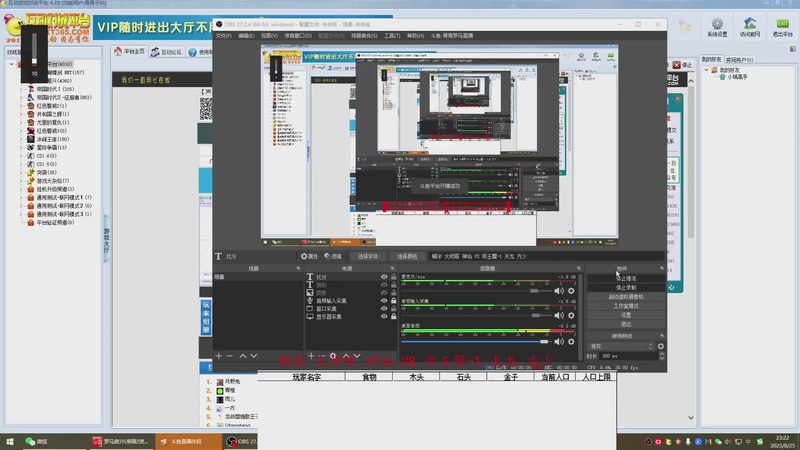Switch to 平台主页 tab
The height and width of the screenshot is (450, 800).
tap(129, 52)
